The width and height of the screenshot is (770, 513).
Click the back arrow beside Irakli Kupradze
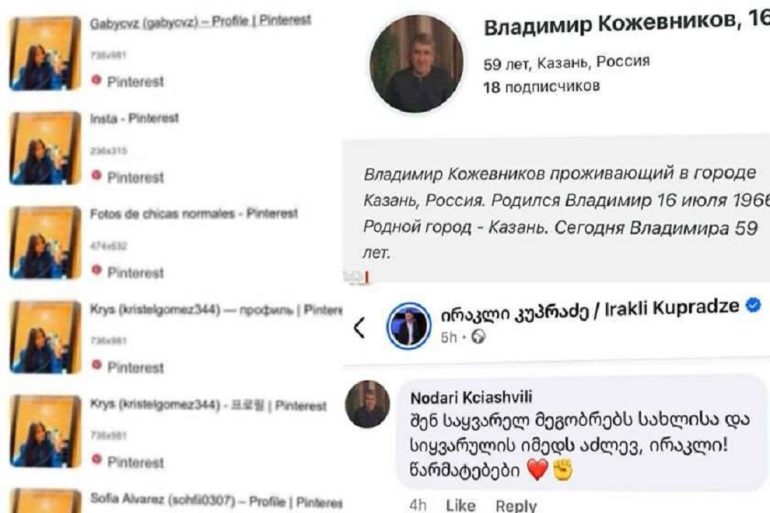359,327
